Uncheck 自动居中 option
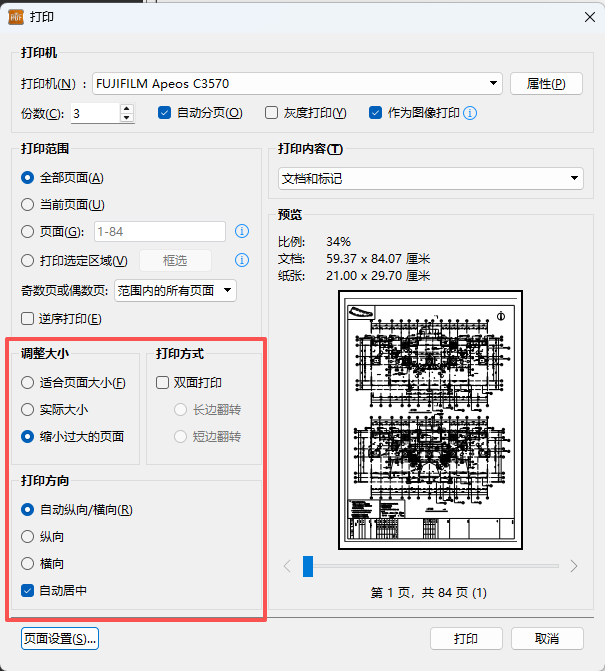The width and height of the screenshot is (605, 671). pos(28,590)
